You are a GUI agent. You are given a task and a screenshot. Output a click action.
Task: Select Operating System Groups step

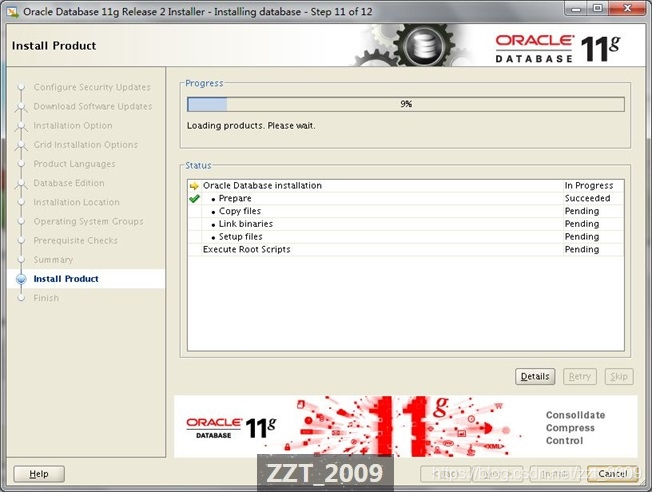coord(89,221)
